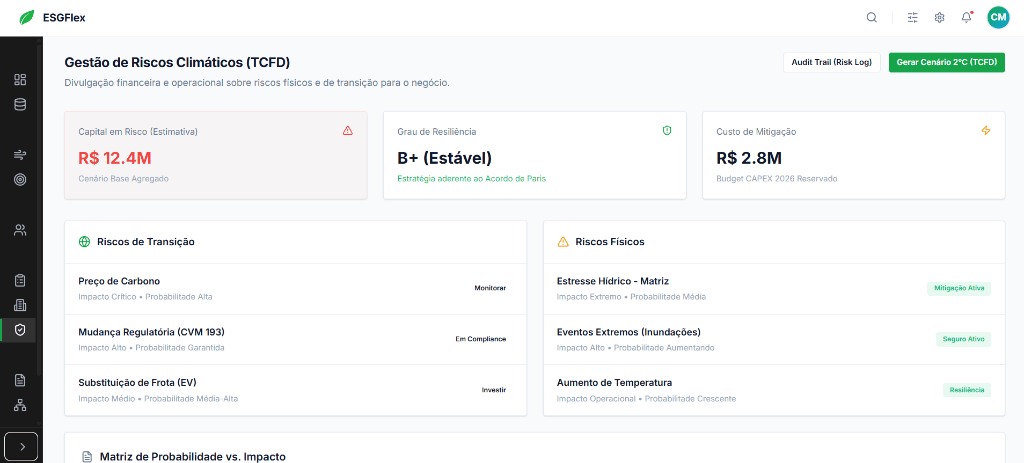
Task: Click the wind icon in sidebar
Action: [x=20, y=155]
